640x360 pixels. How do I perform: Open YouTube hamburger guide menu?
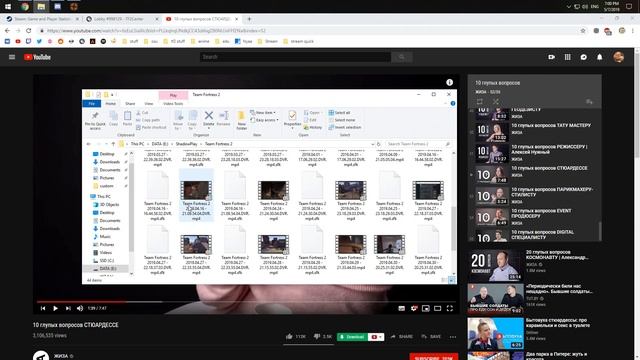12,57
